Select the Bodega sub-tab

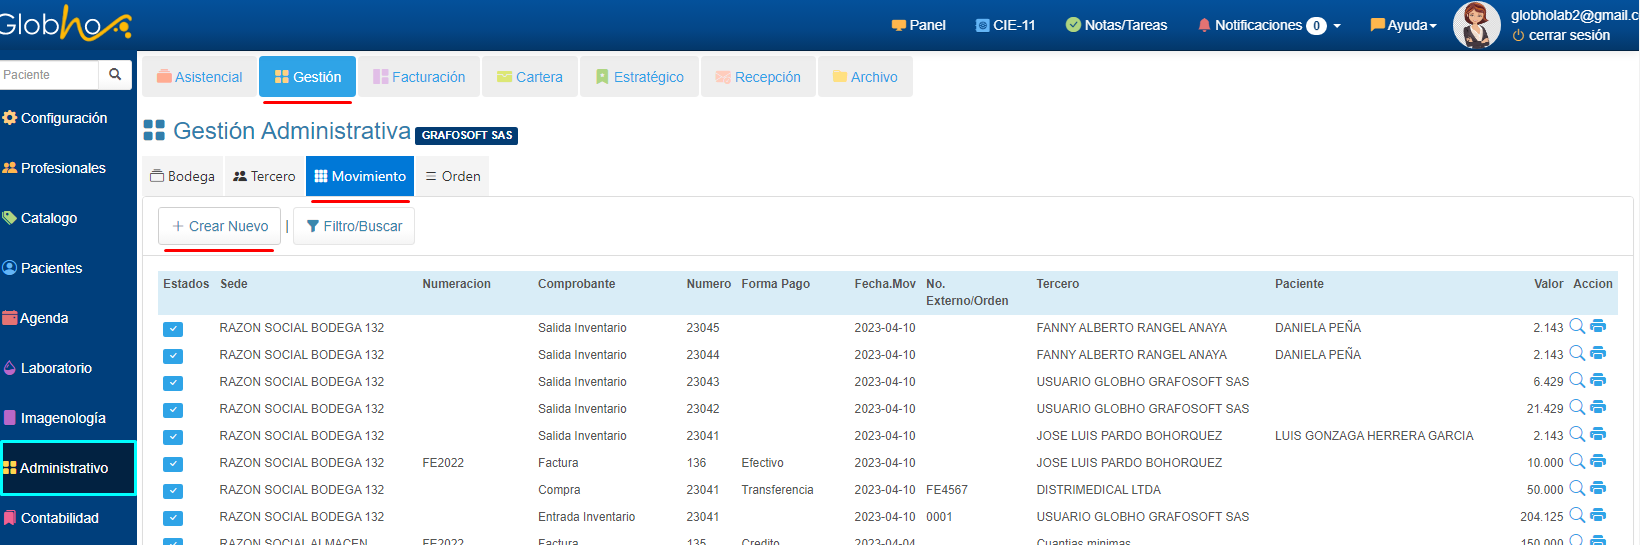point(183,176)
